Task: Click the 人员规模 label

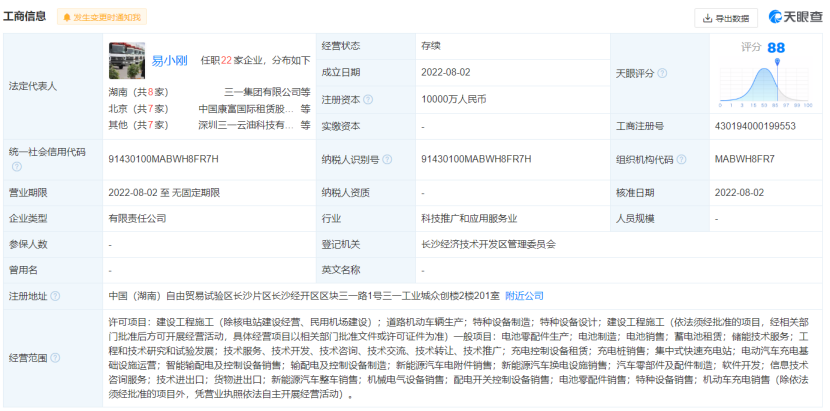Action: (x=635, y=219)
